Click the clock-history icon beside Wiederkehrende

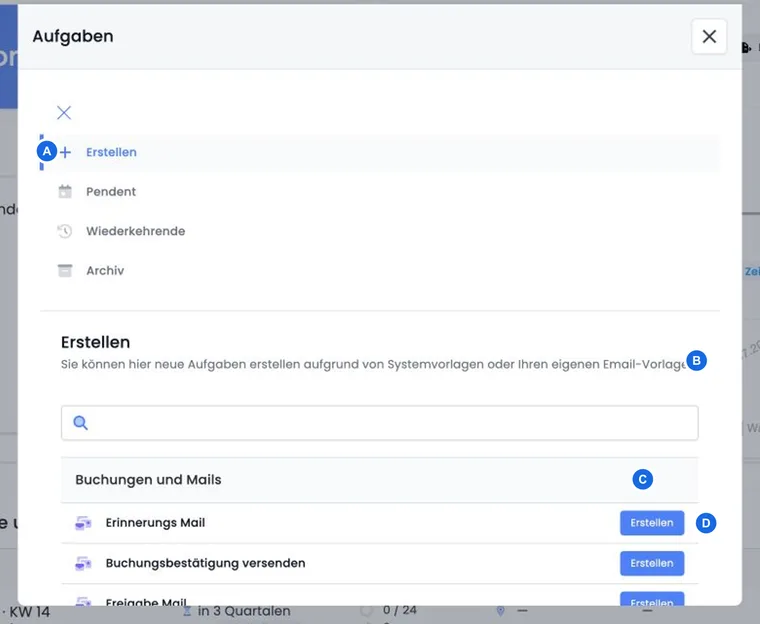(65, 231)
